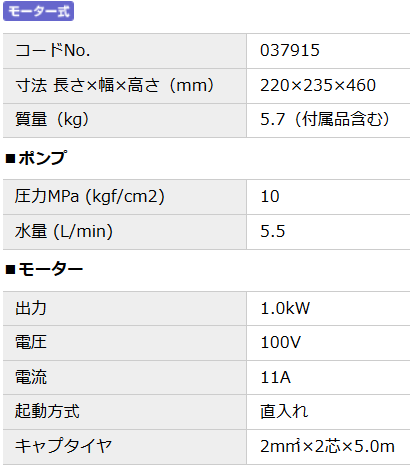Select the output value 1.0kW
This screenshot has width=410, height=468.
pos(285,308)
